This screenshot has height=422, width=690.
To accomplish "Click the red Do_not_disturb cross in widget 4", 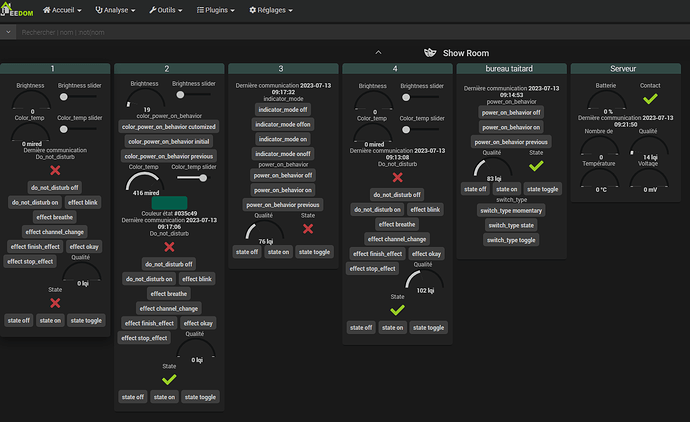I will (x=397, y=177).
